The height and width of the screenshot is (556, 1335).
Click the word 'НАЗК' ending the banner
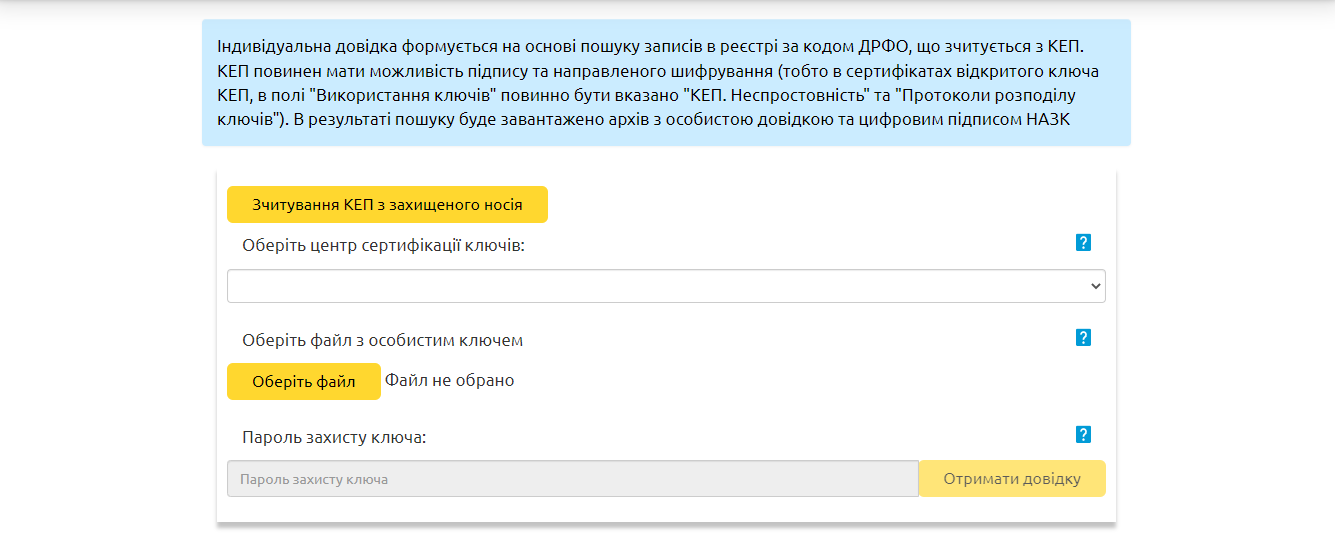click(x=1046, y=121)
